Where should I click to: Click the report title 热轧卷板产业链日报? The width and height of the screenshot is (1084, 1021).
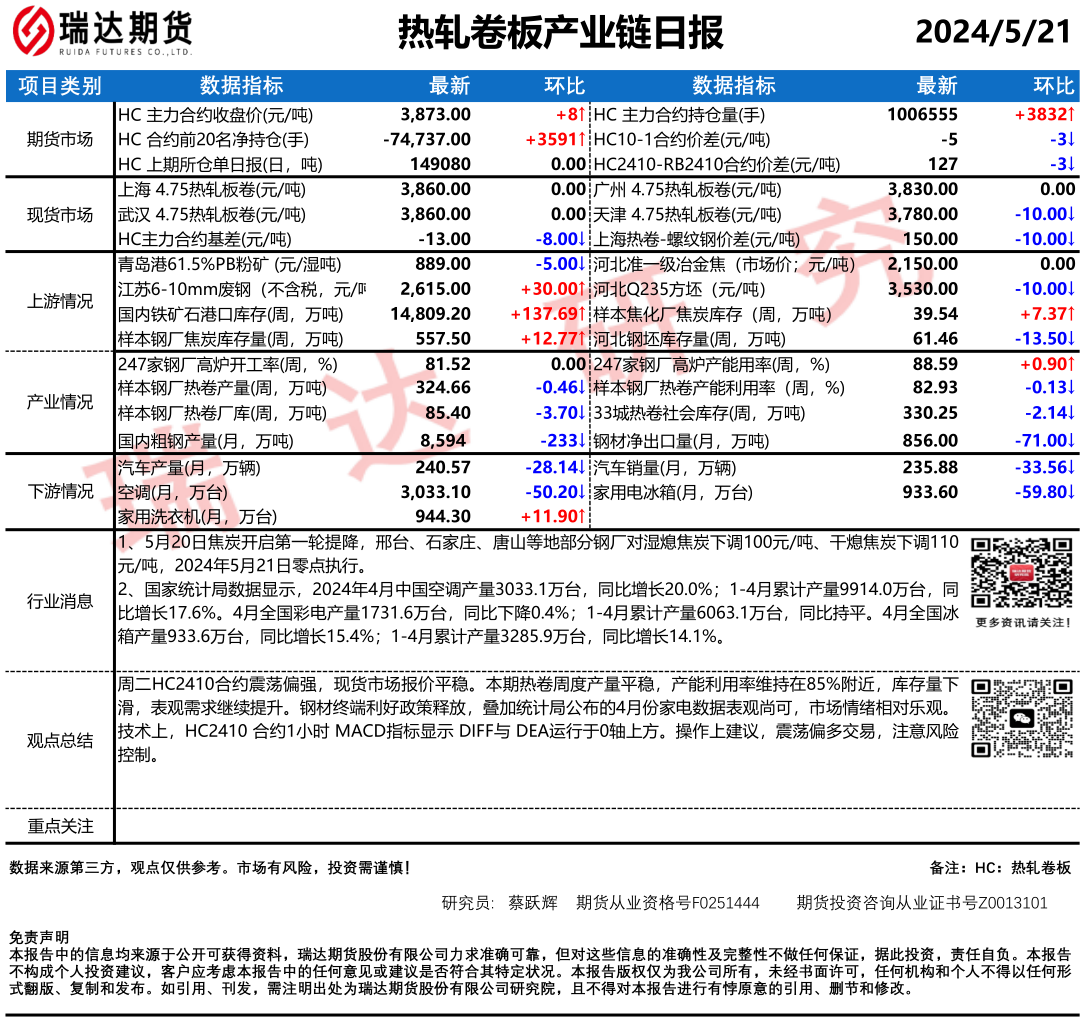[560, 34]
